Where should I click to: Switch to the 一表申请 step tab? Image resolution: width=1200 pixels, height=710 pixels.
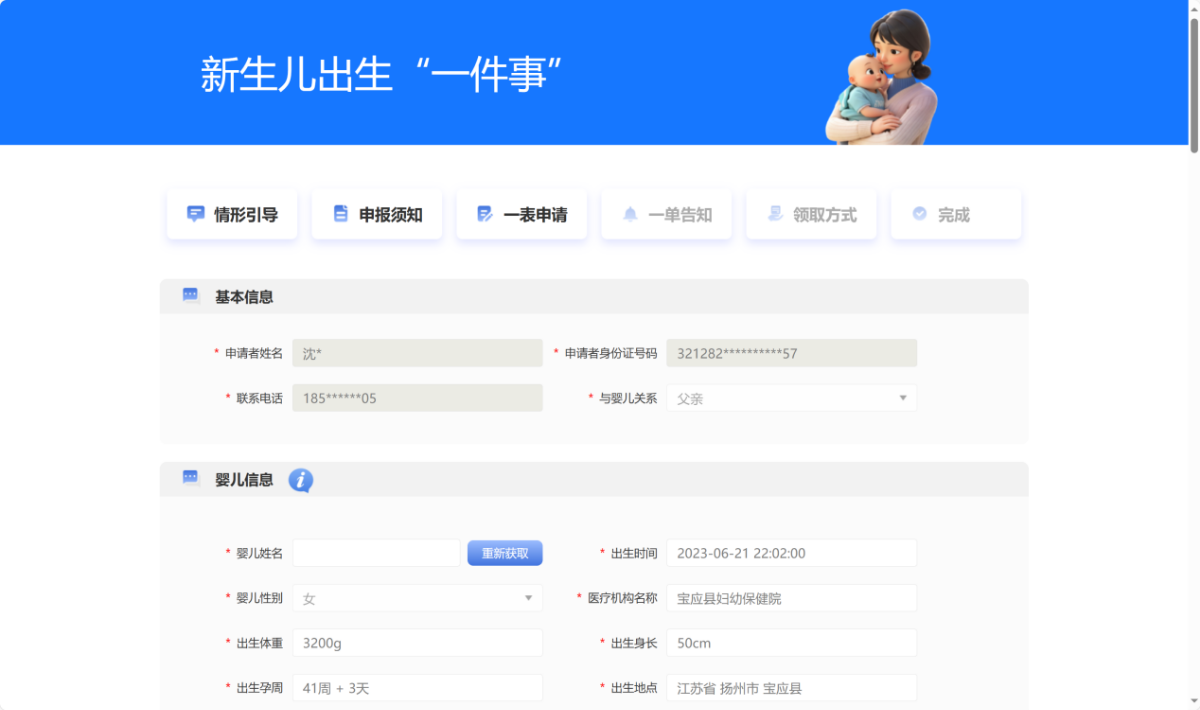(522, 214)
